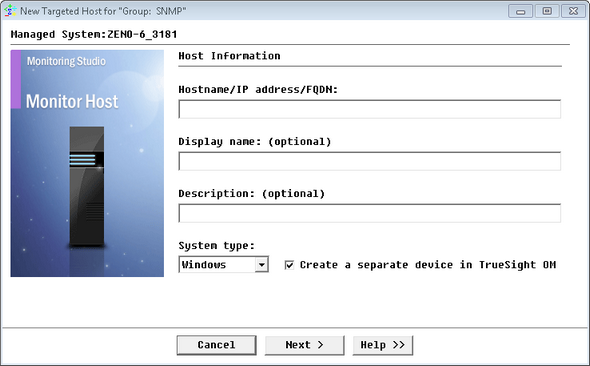Click the Cancel button
This screenshot has width=590, height=366.
216,345
